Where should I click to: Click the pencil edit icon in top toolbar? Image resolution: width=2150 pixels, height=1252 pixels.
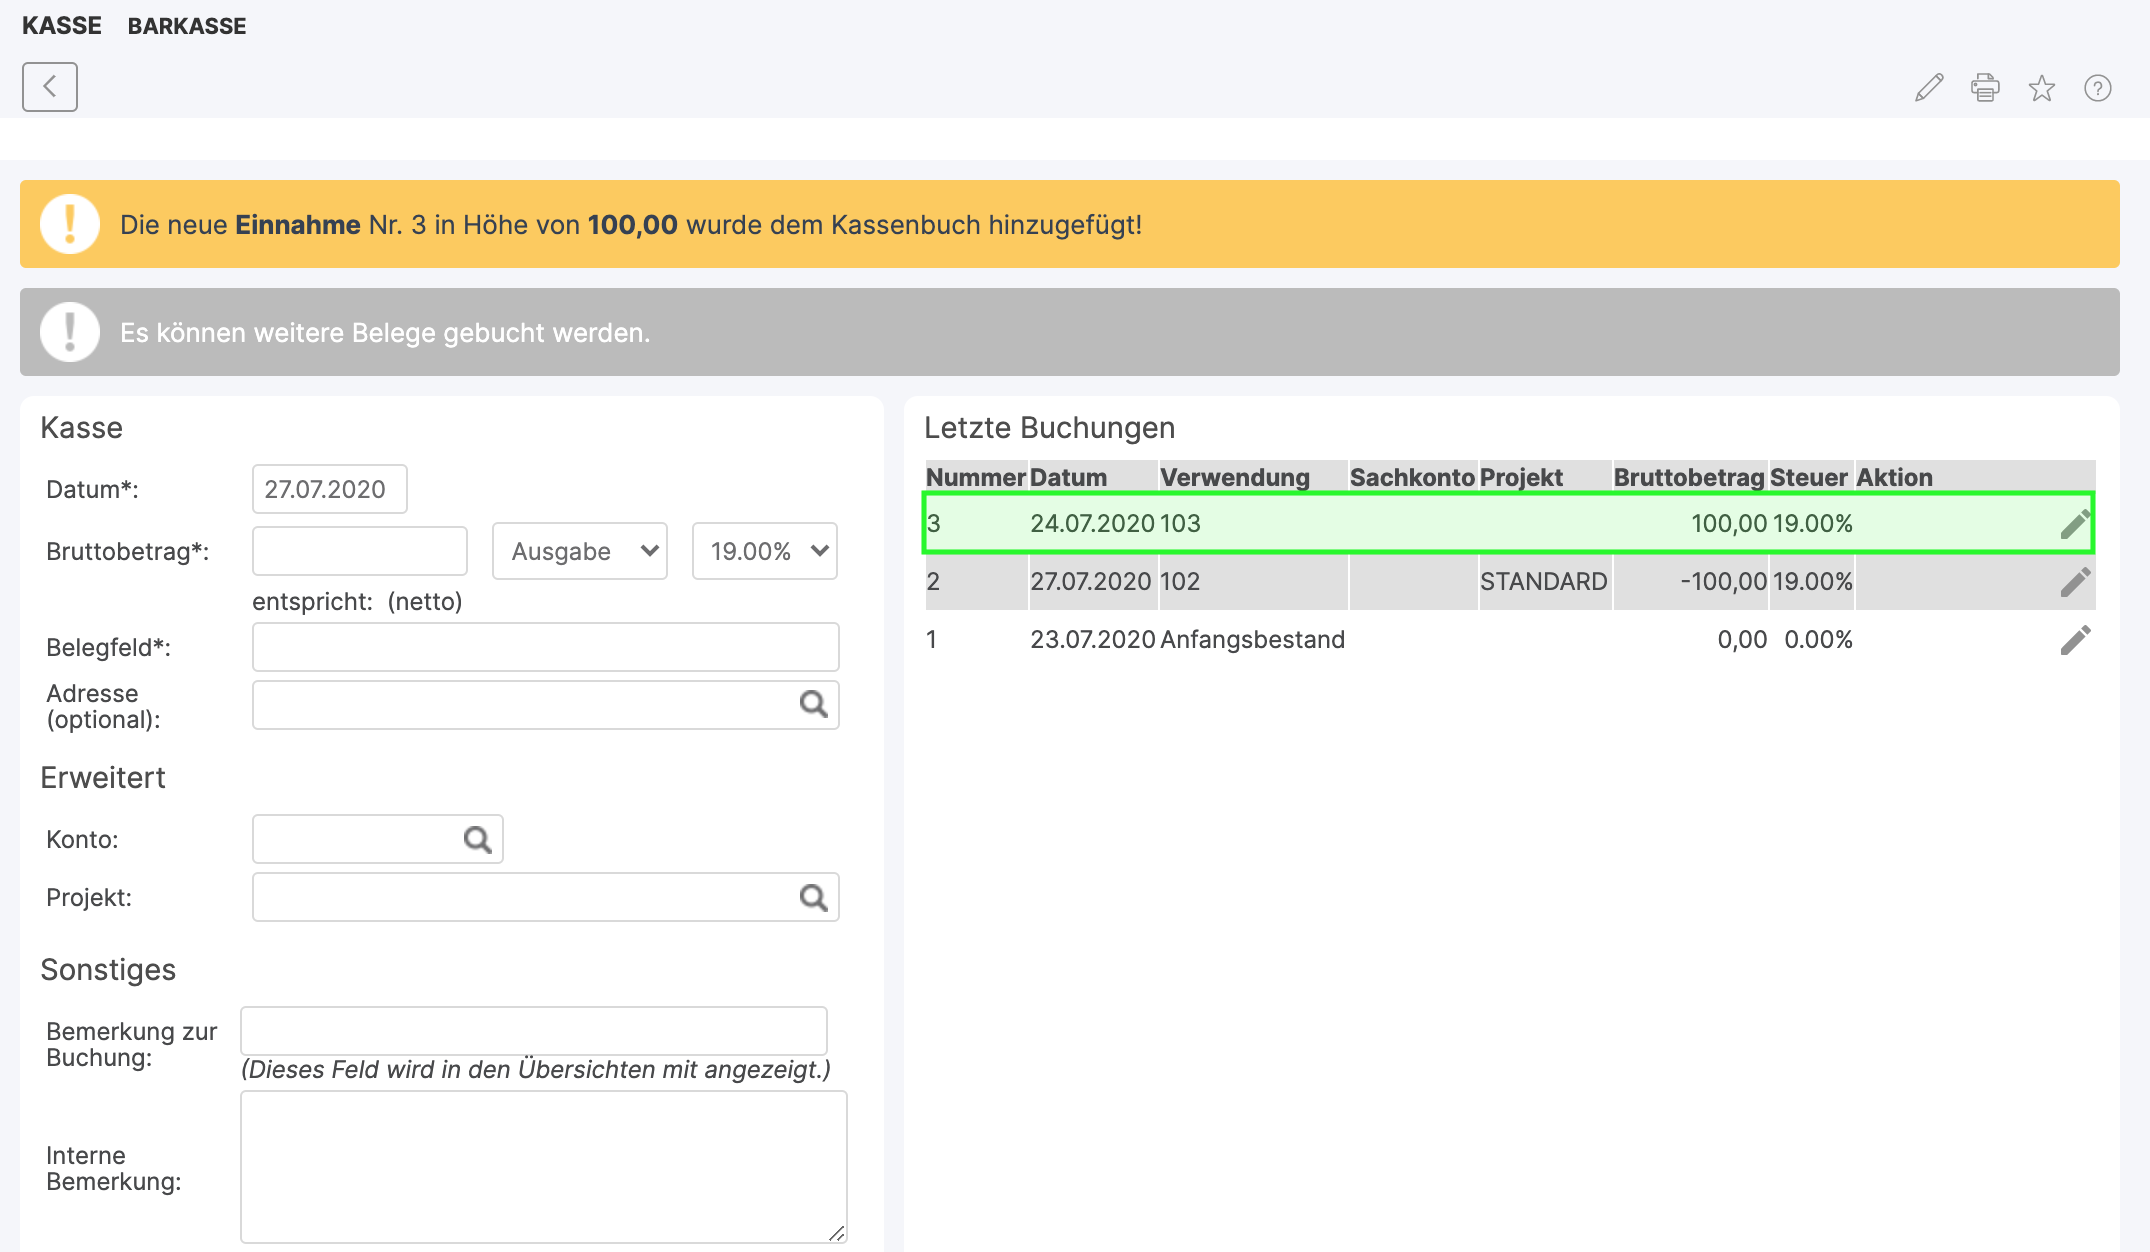(1929, 88)
